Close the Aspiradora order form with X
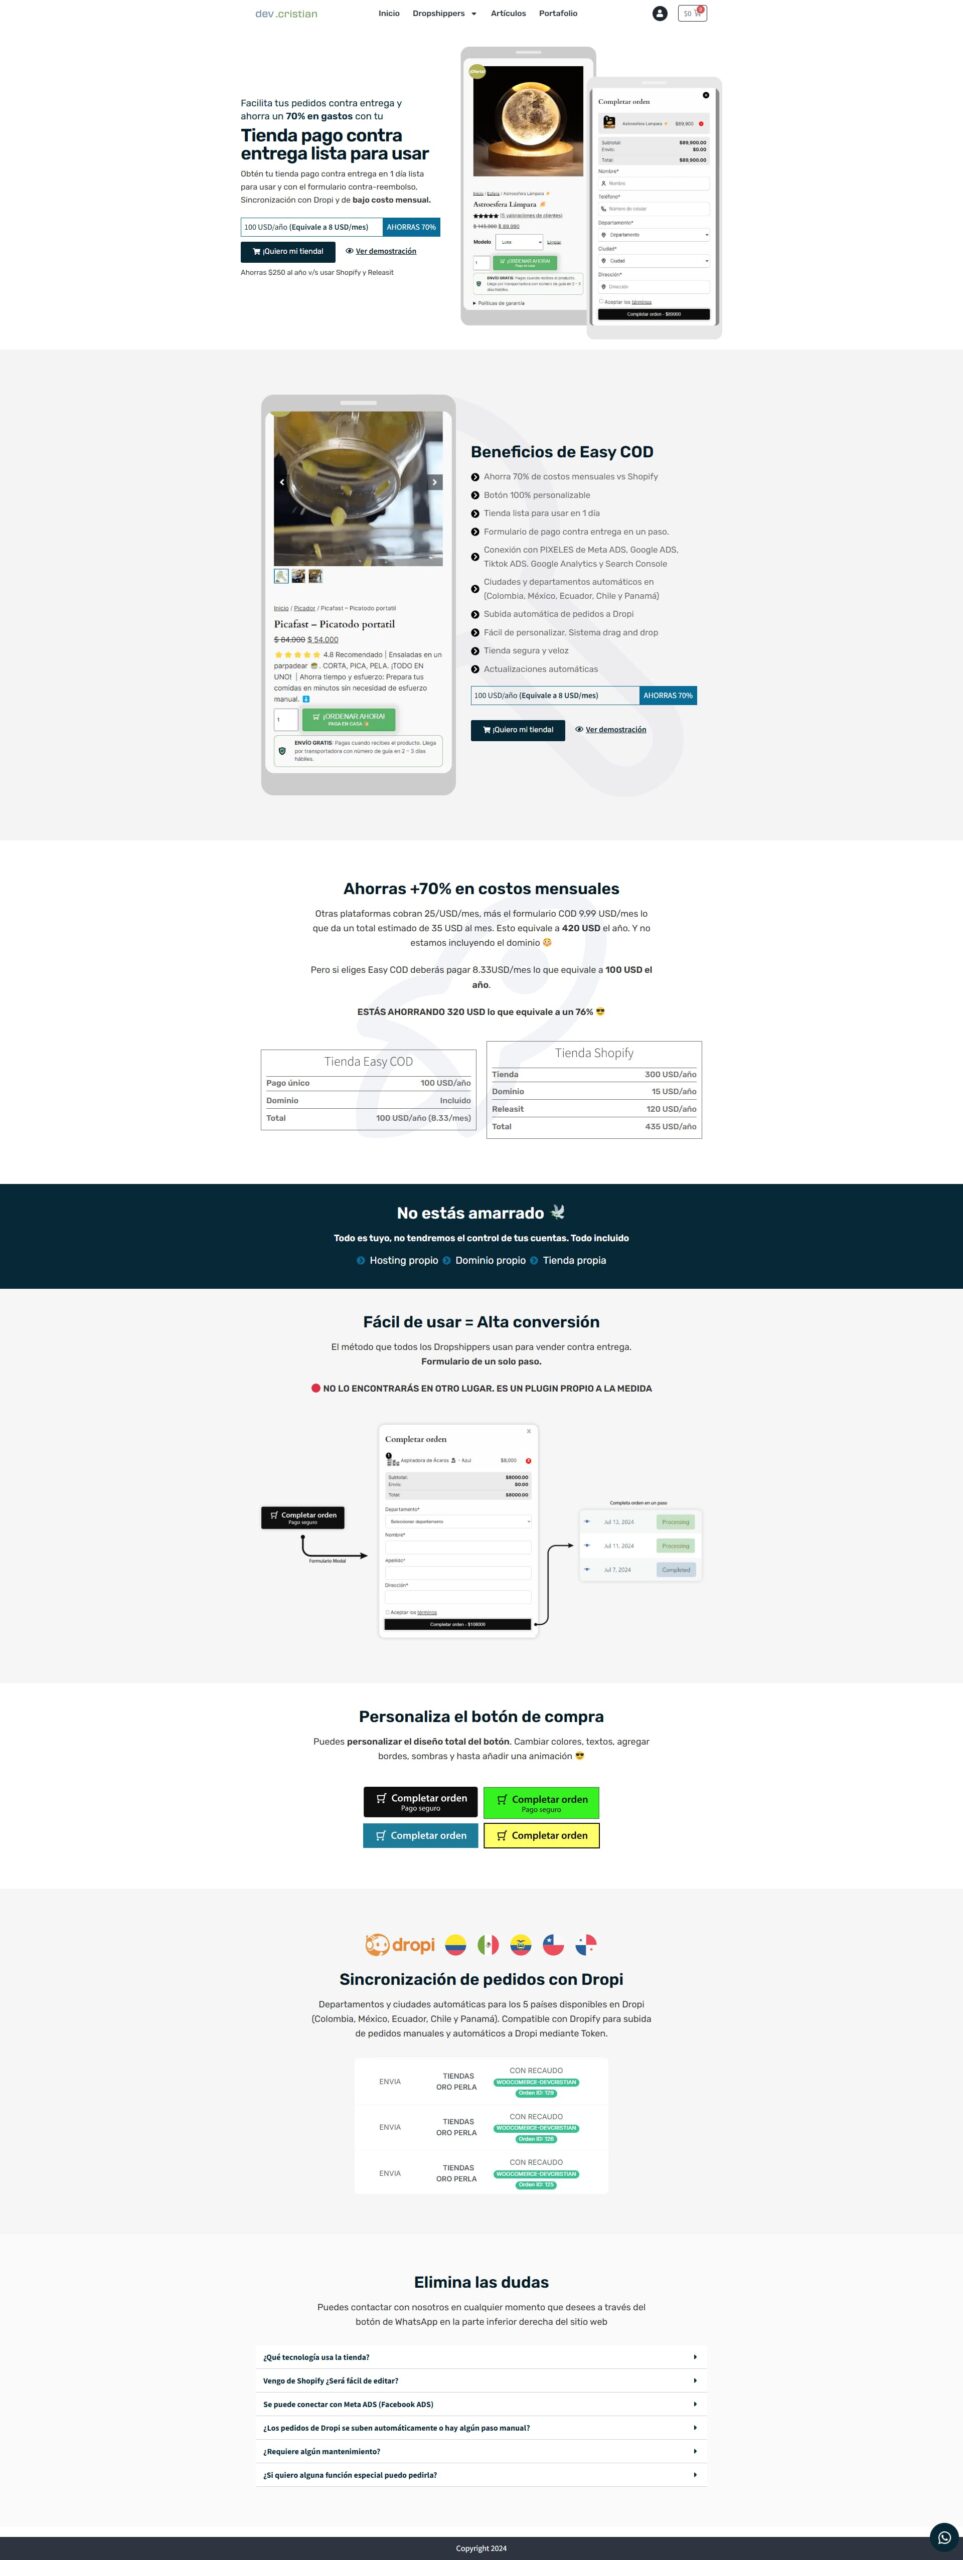Image resolution: width=963 pixels, height=2560 pixels. pyautogui.click(x=529, y=1431)
